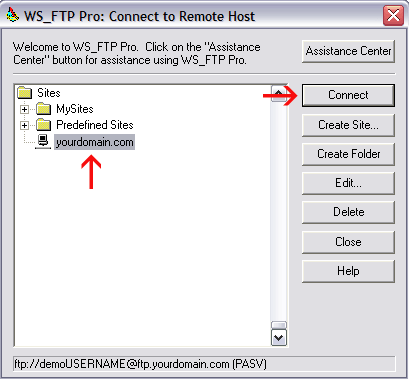
Task: Click the Connect button
Action: coord(348,95)
